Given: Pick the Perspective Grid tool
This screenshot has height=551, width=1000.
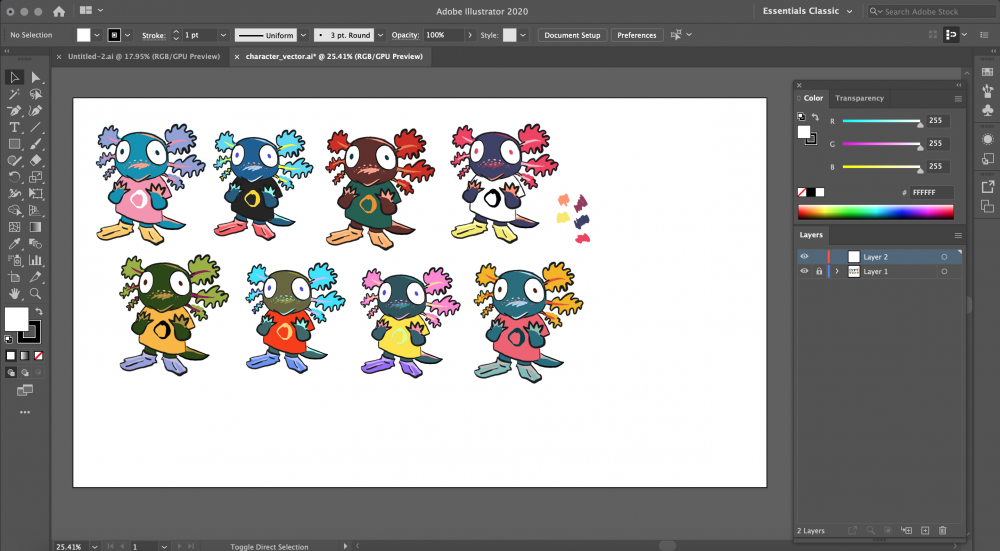Looking at the screenshot, I should pos(36,210).
